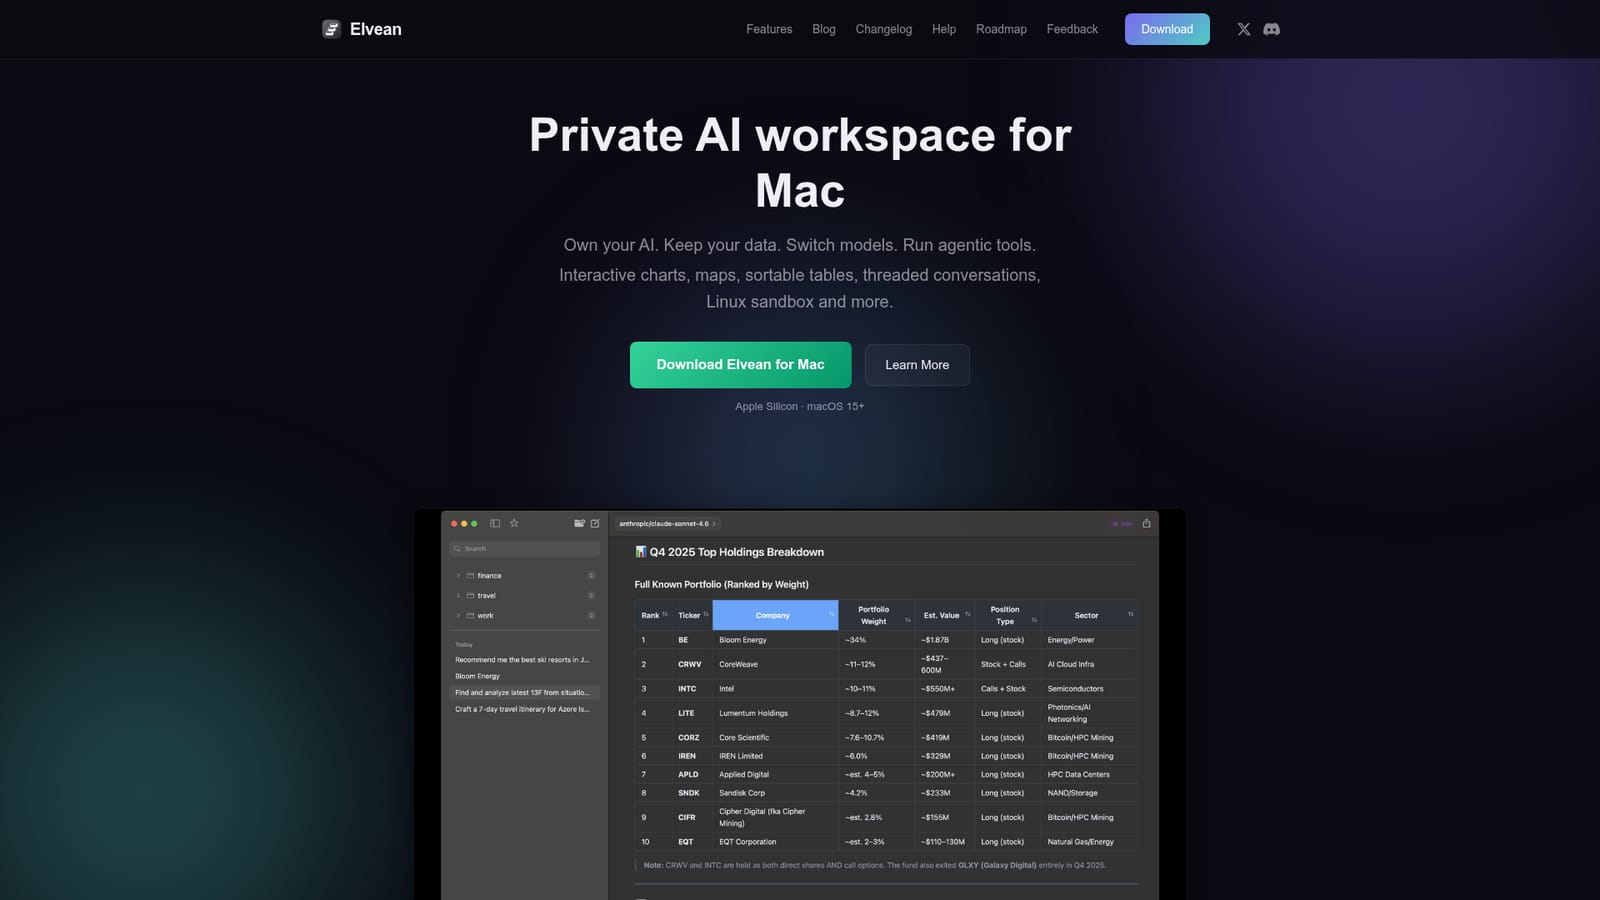Viewport: 1600px width, 900px height.
Task: Expand the work folder chevron
Action: click(x=458, y=616)
